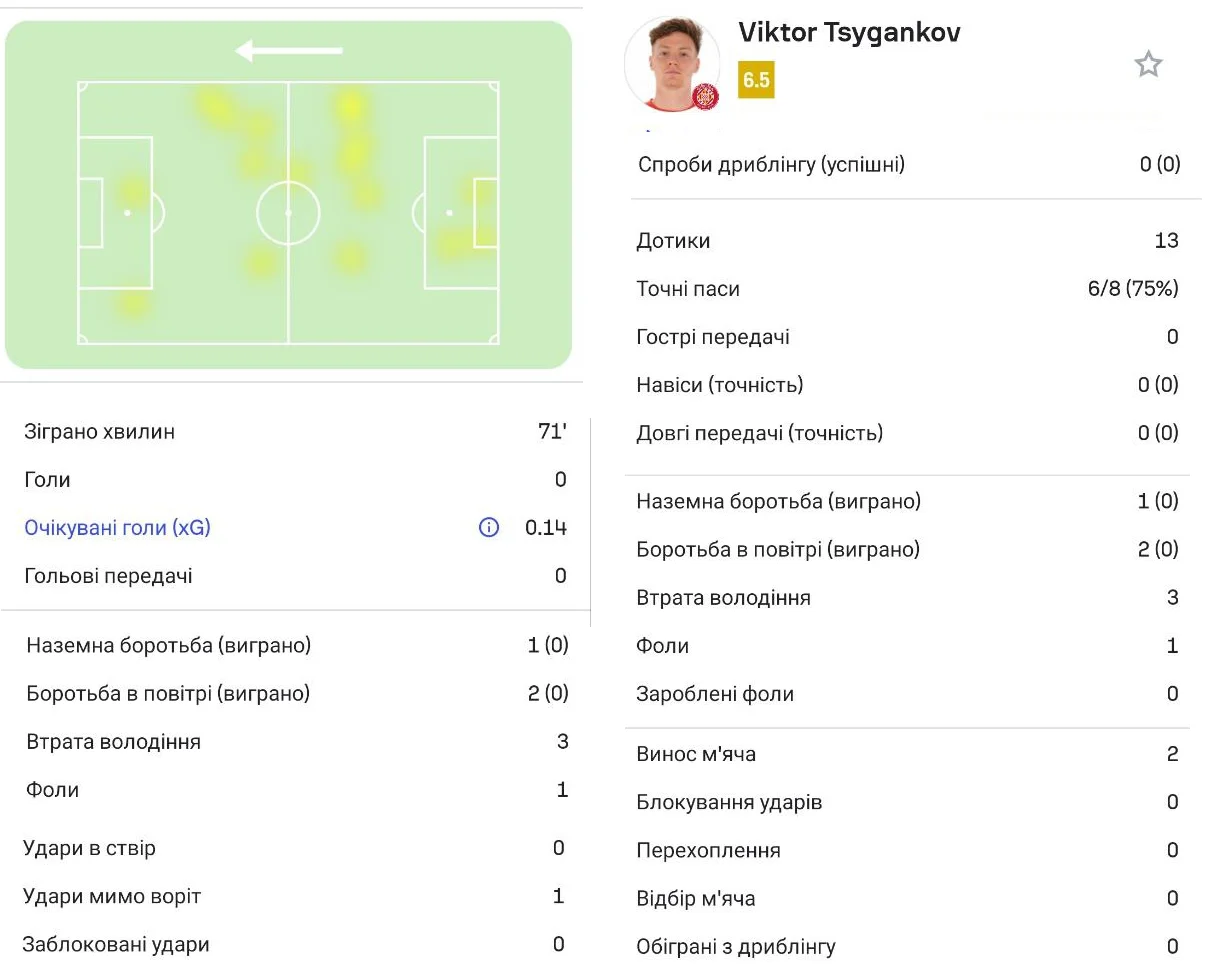Click the Удари мимо воріт stat

pyautogui.click(x=112, y=897)
